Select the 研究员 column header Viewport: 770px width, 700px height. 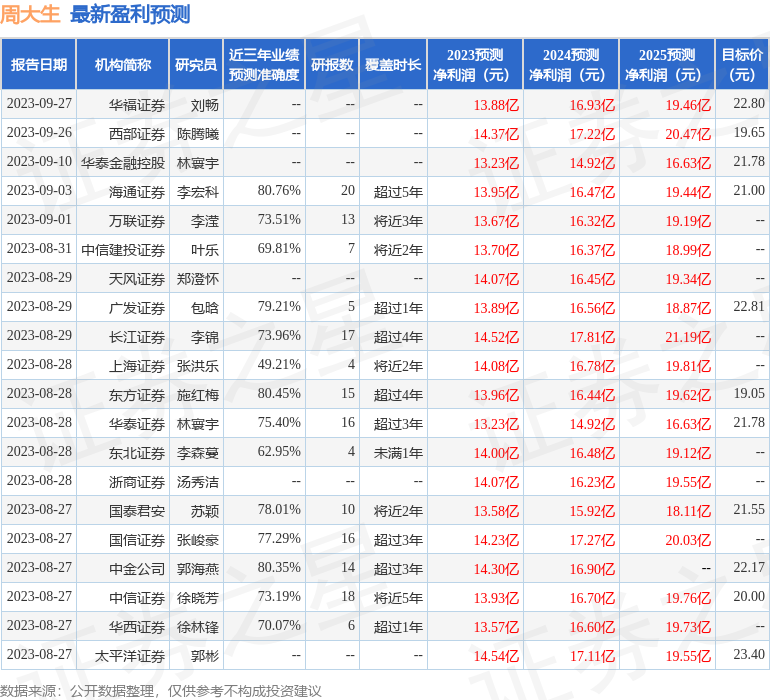click(x=196, y=65)
